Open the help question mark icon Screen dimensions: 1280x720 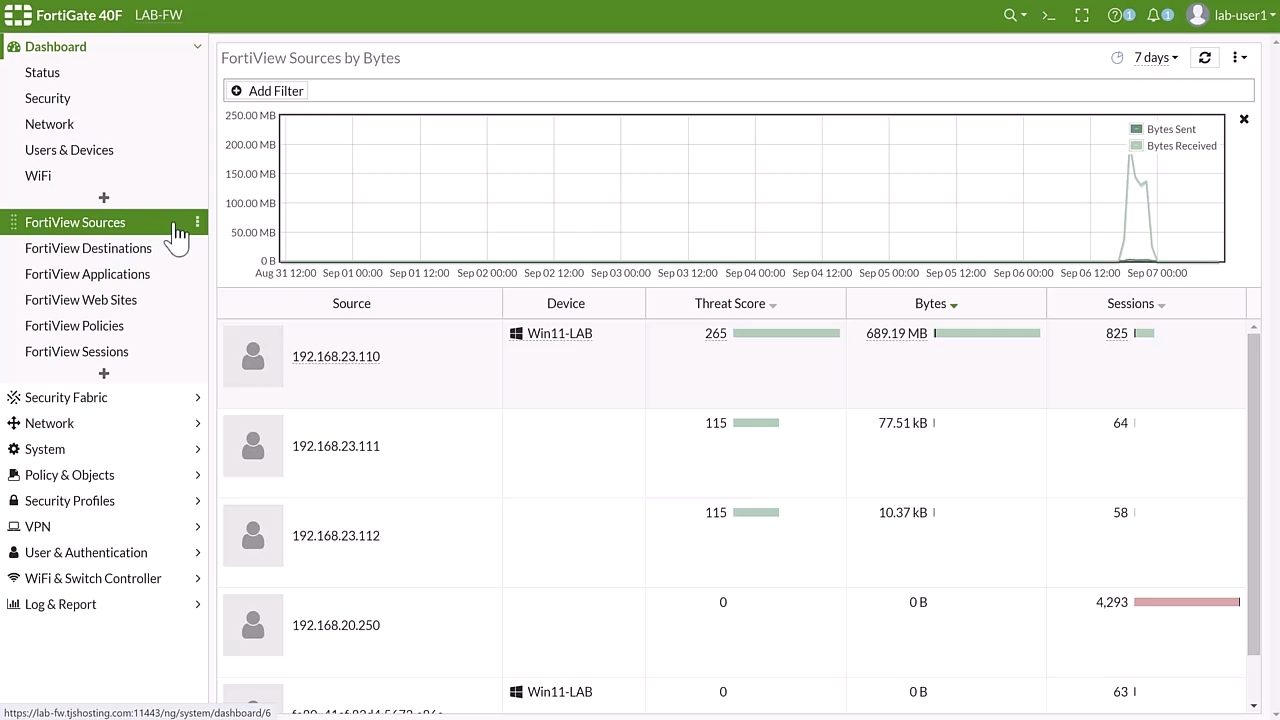1116,15
